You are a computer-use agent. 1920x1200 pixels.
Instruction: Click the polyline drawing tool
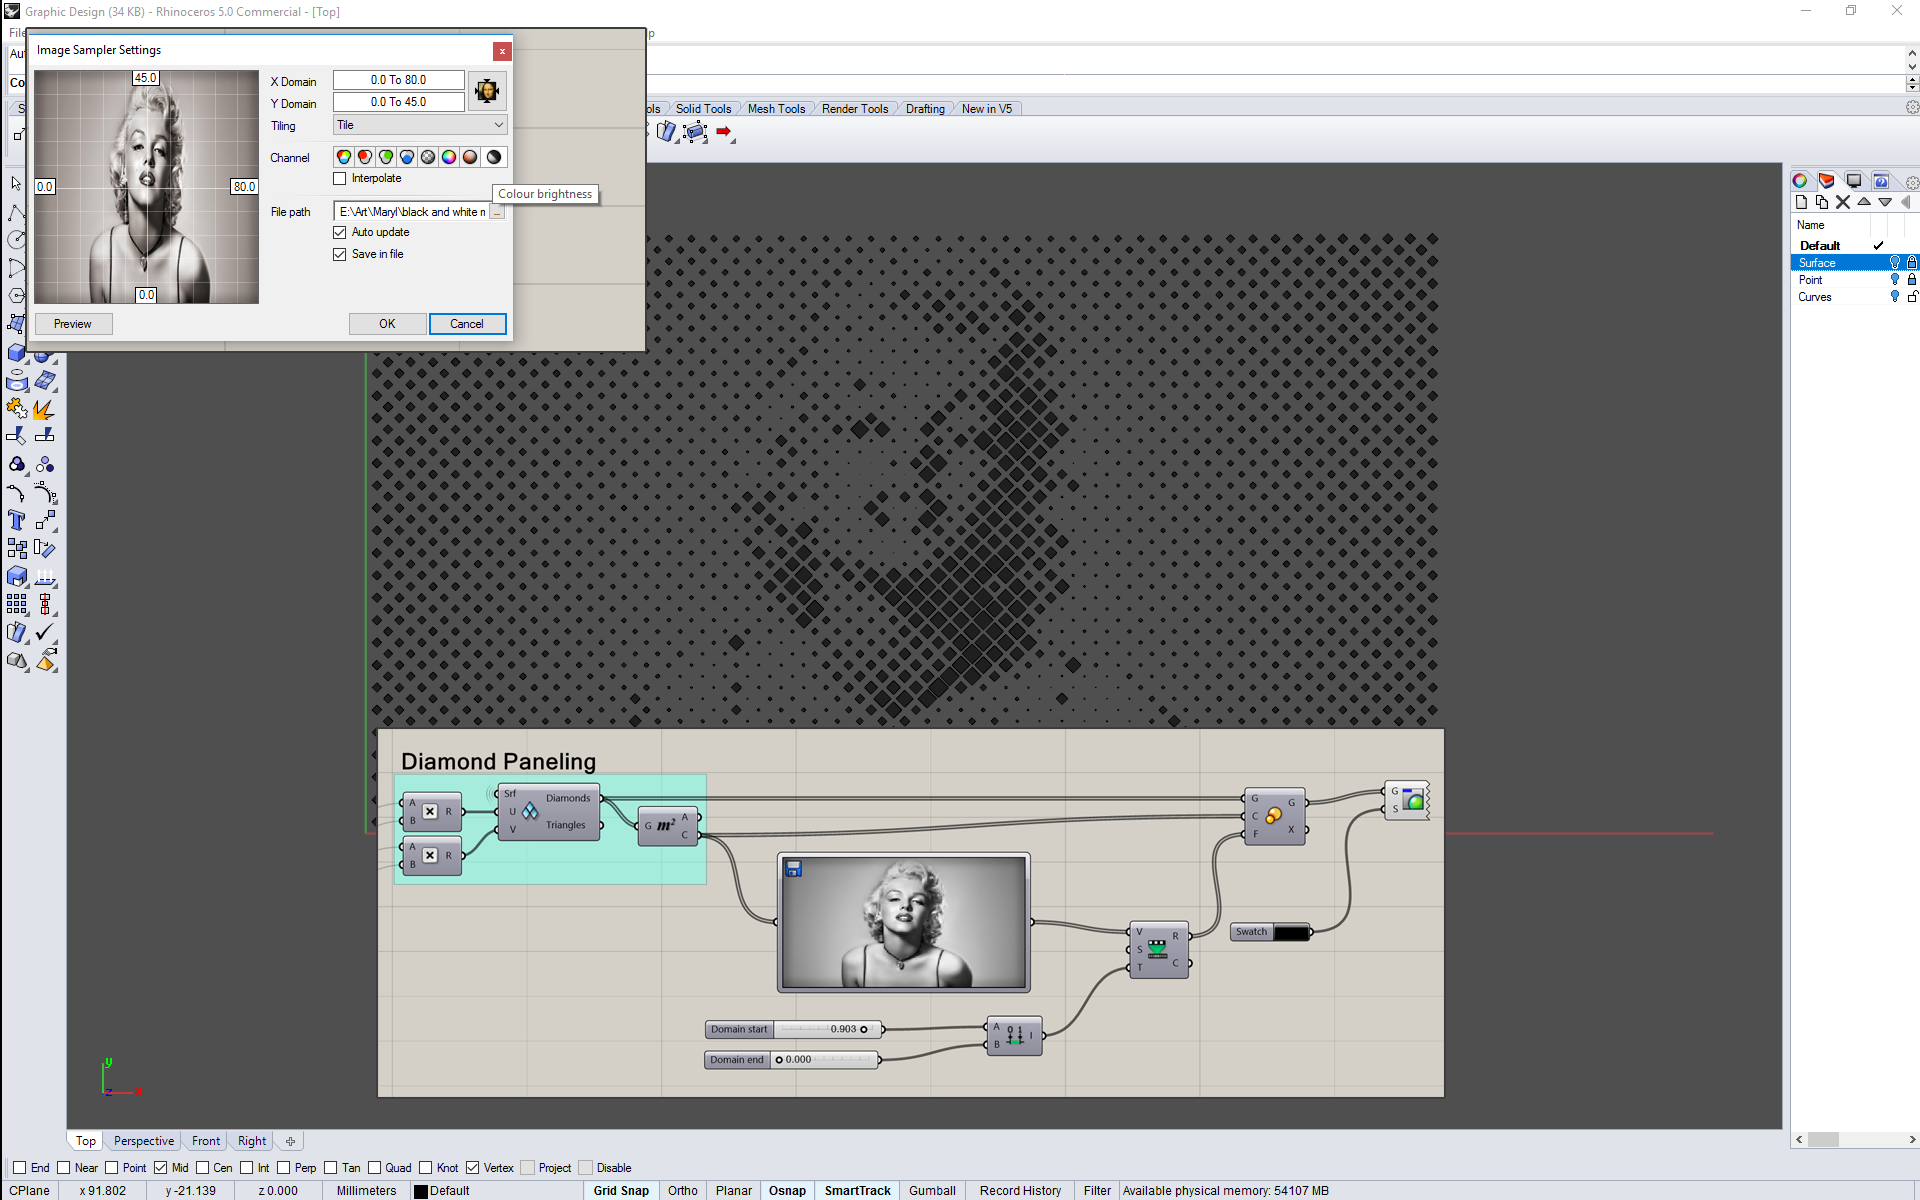16,212
